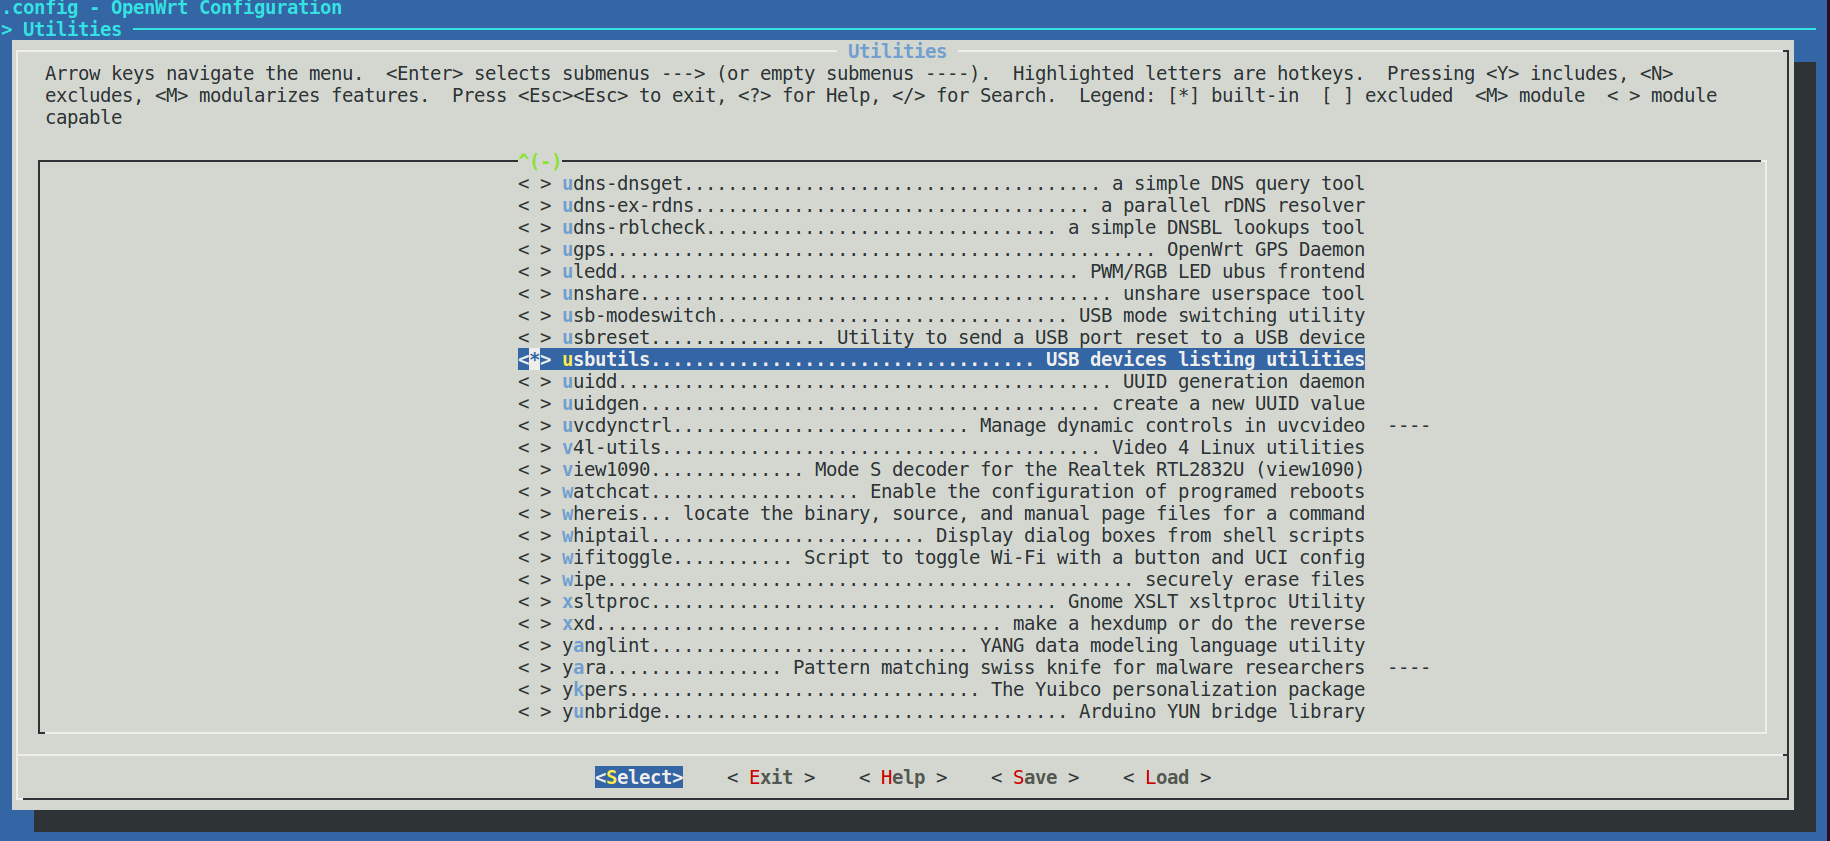Image resolution: width=1830 pixels, height=841 pixels.
Task: Select the "usbreset" USB port reset row
Action: 941,338
